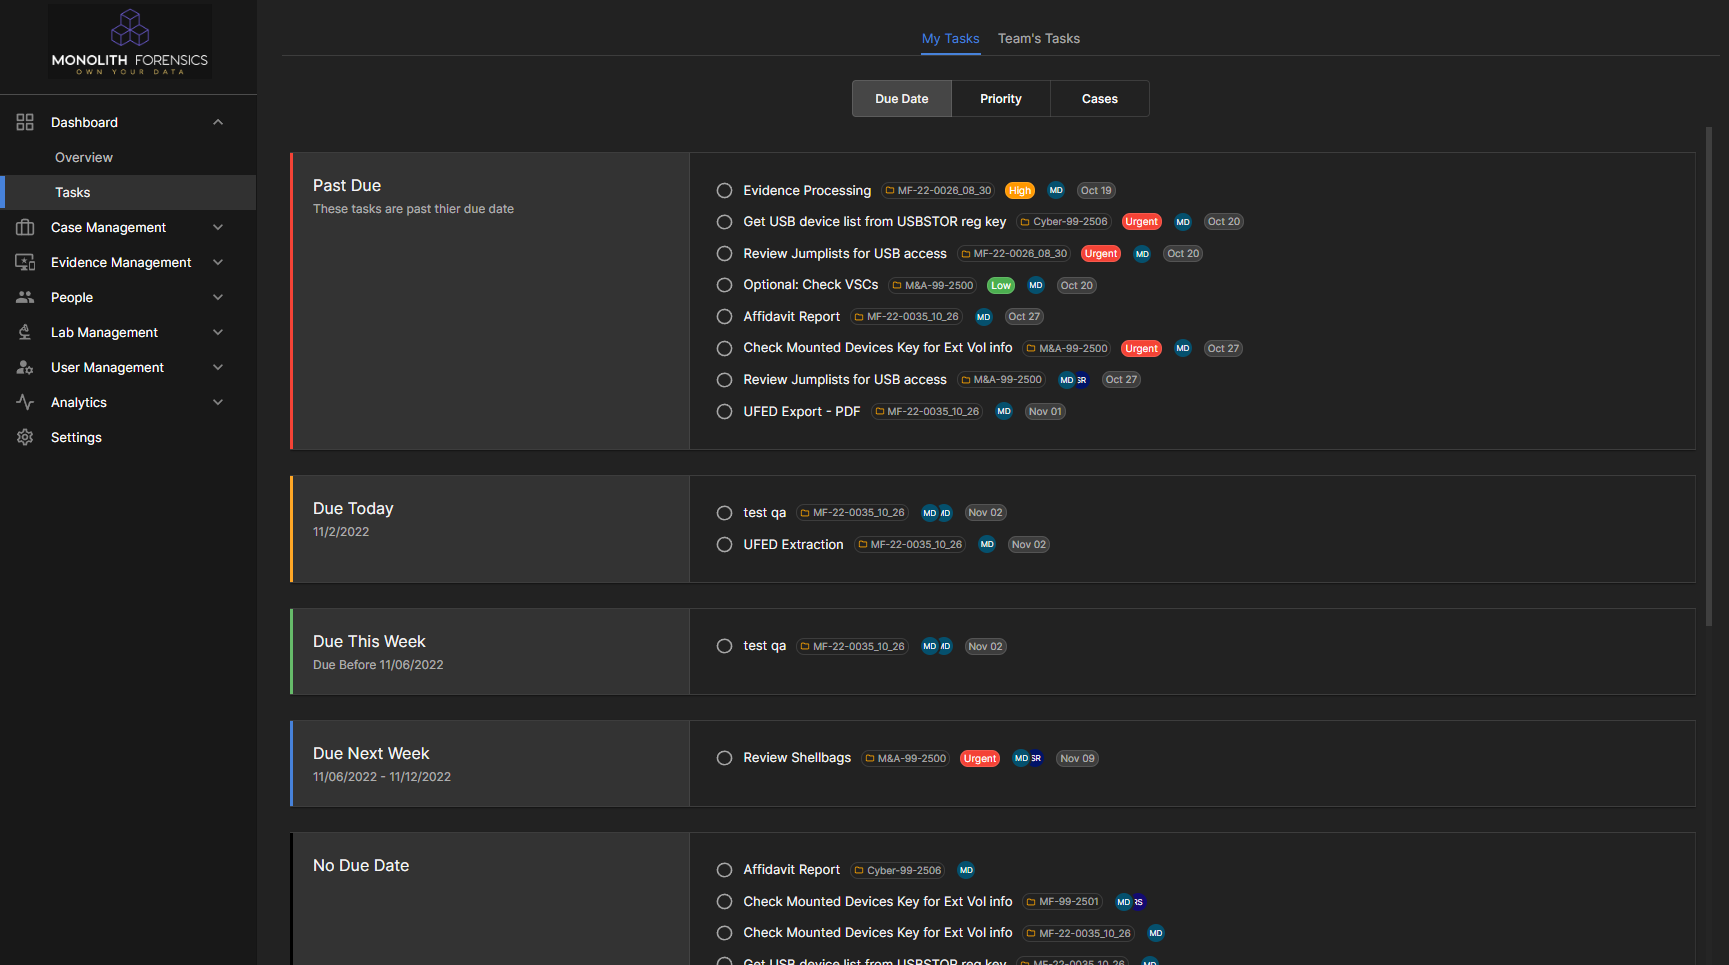Check off the UFED Extraction task
The image size is (1729, 965).
coord(724,544)
